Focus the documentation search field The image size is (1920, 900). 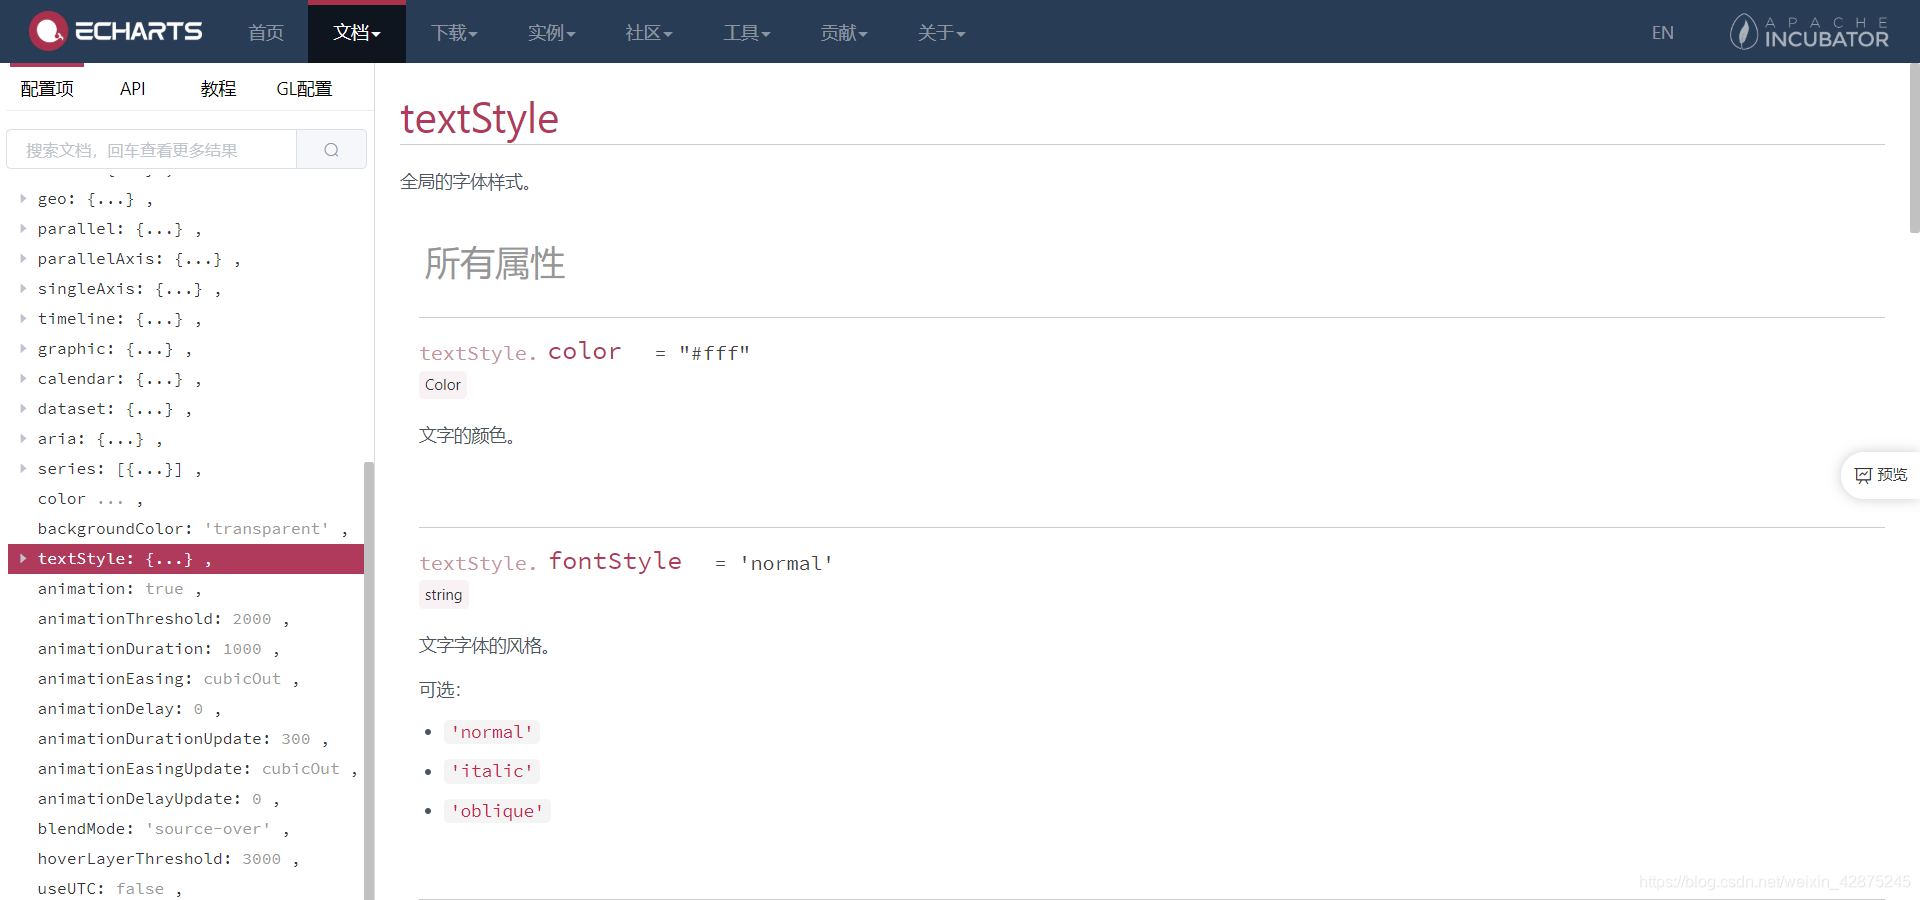pos(152,150)
